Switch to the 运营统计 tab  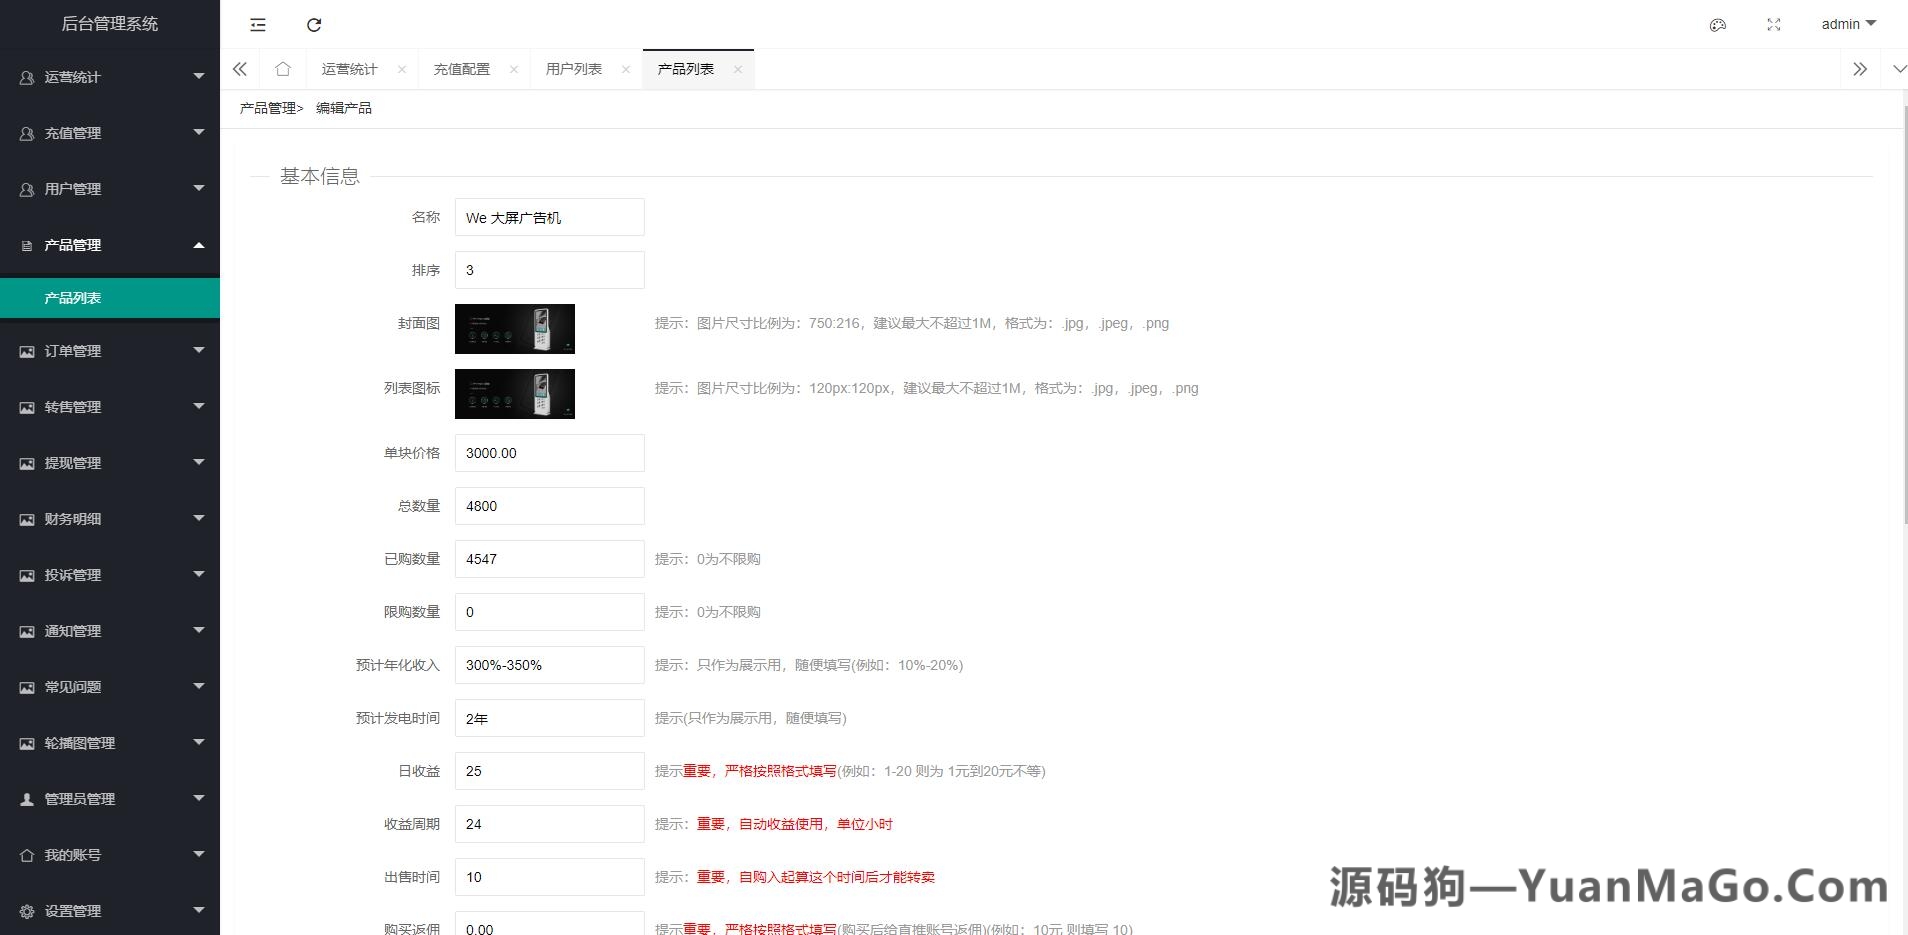pos(350,68)
